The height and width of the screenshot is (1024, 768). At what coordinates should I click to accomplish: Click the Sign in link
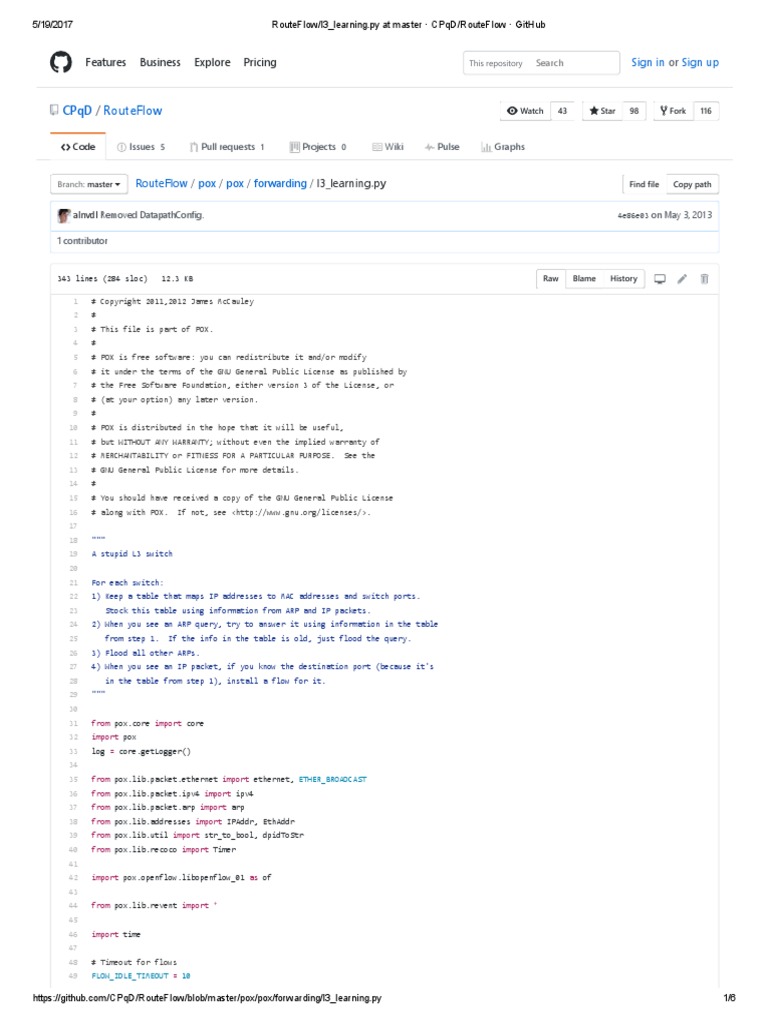point(648,62)
